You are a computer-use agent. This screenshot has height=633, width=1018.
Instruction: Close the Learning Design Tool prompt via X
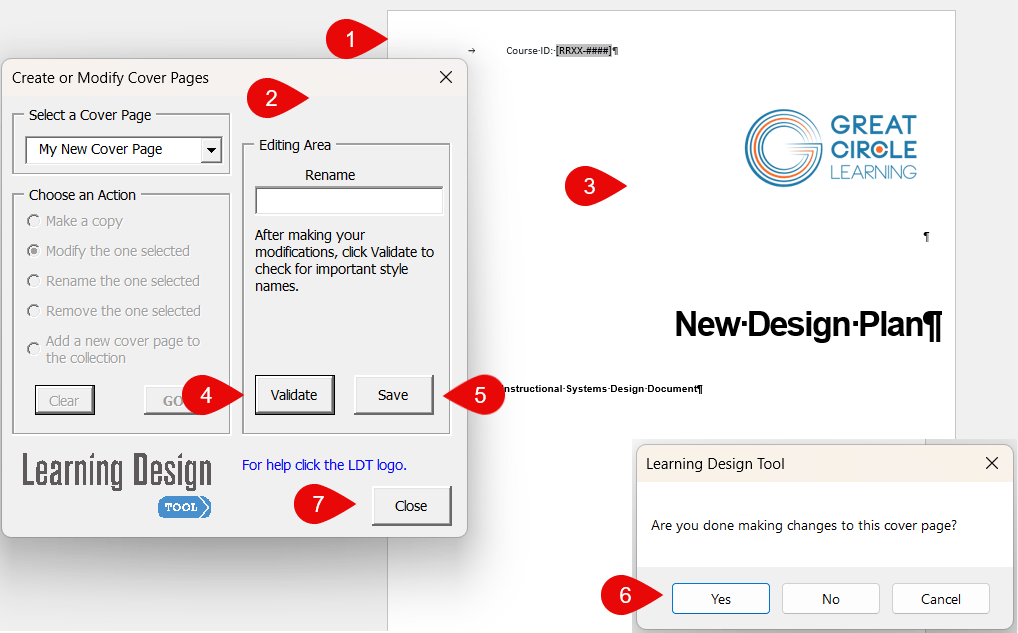[992, 463]
